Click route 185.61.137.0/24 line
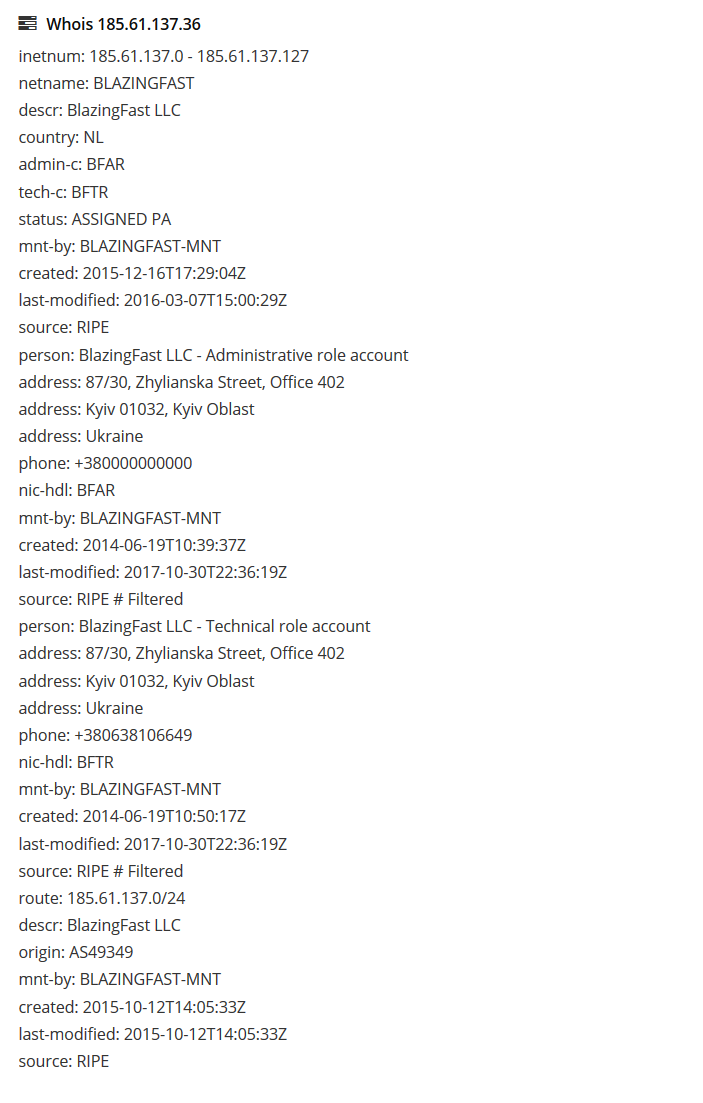This screenshot has width=703, height=1103. (102, 898)
